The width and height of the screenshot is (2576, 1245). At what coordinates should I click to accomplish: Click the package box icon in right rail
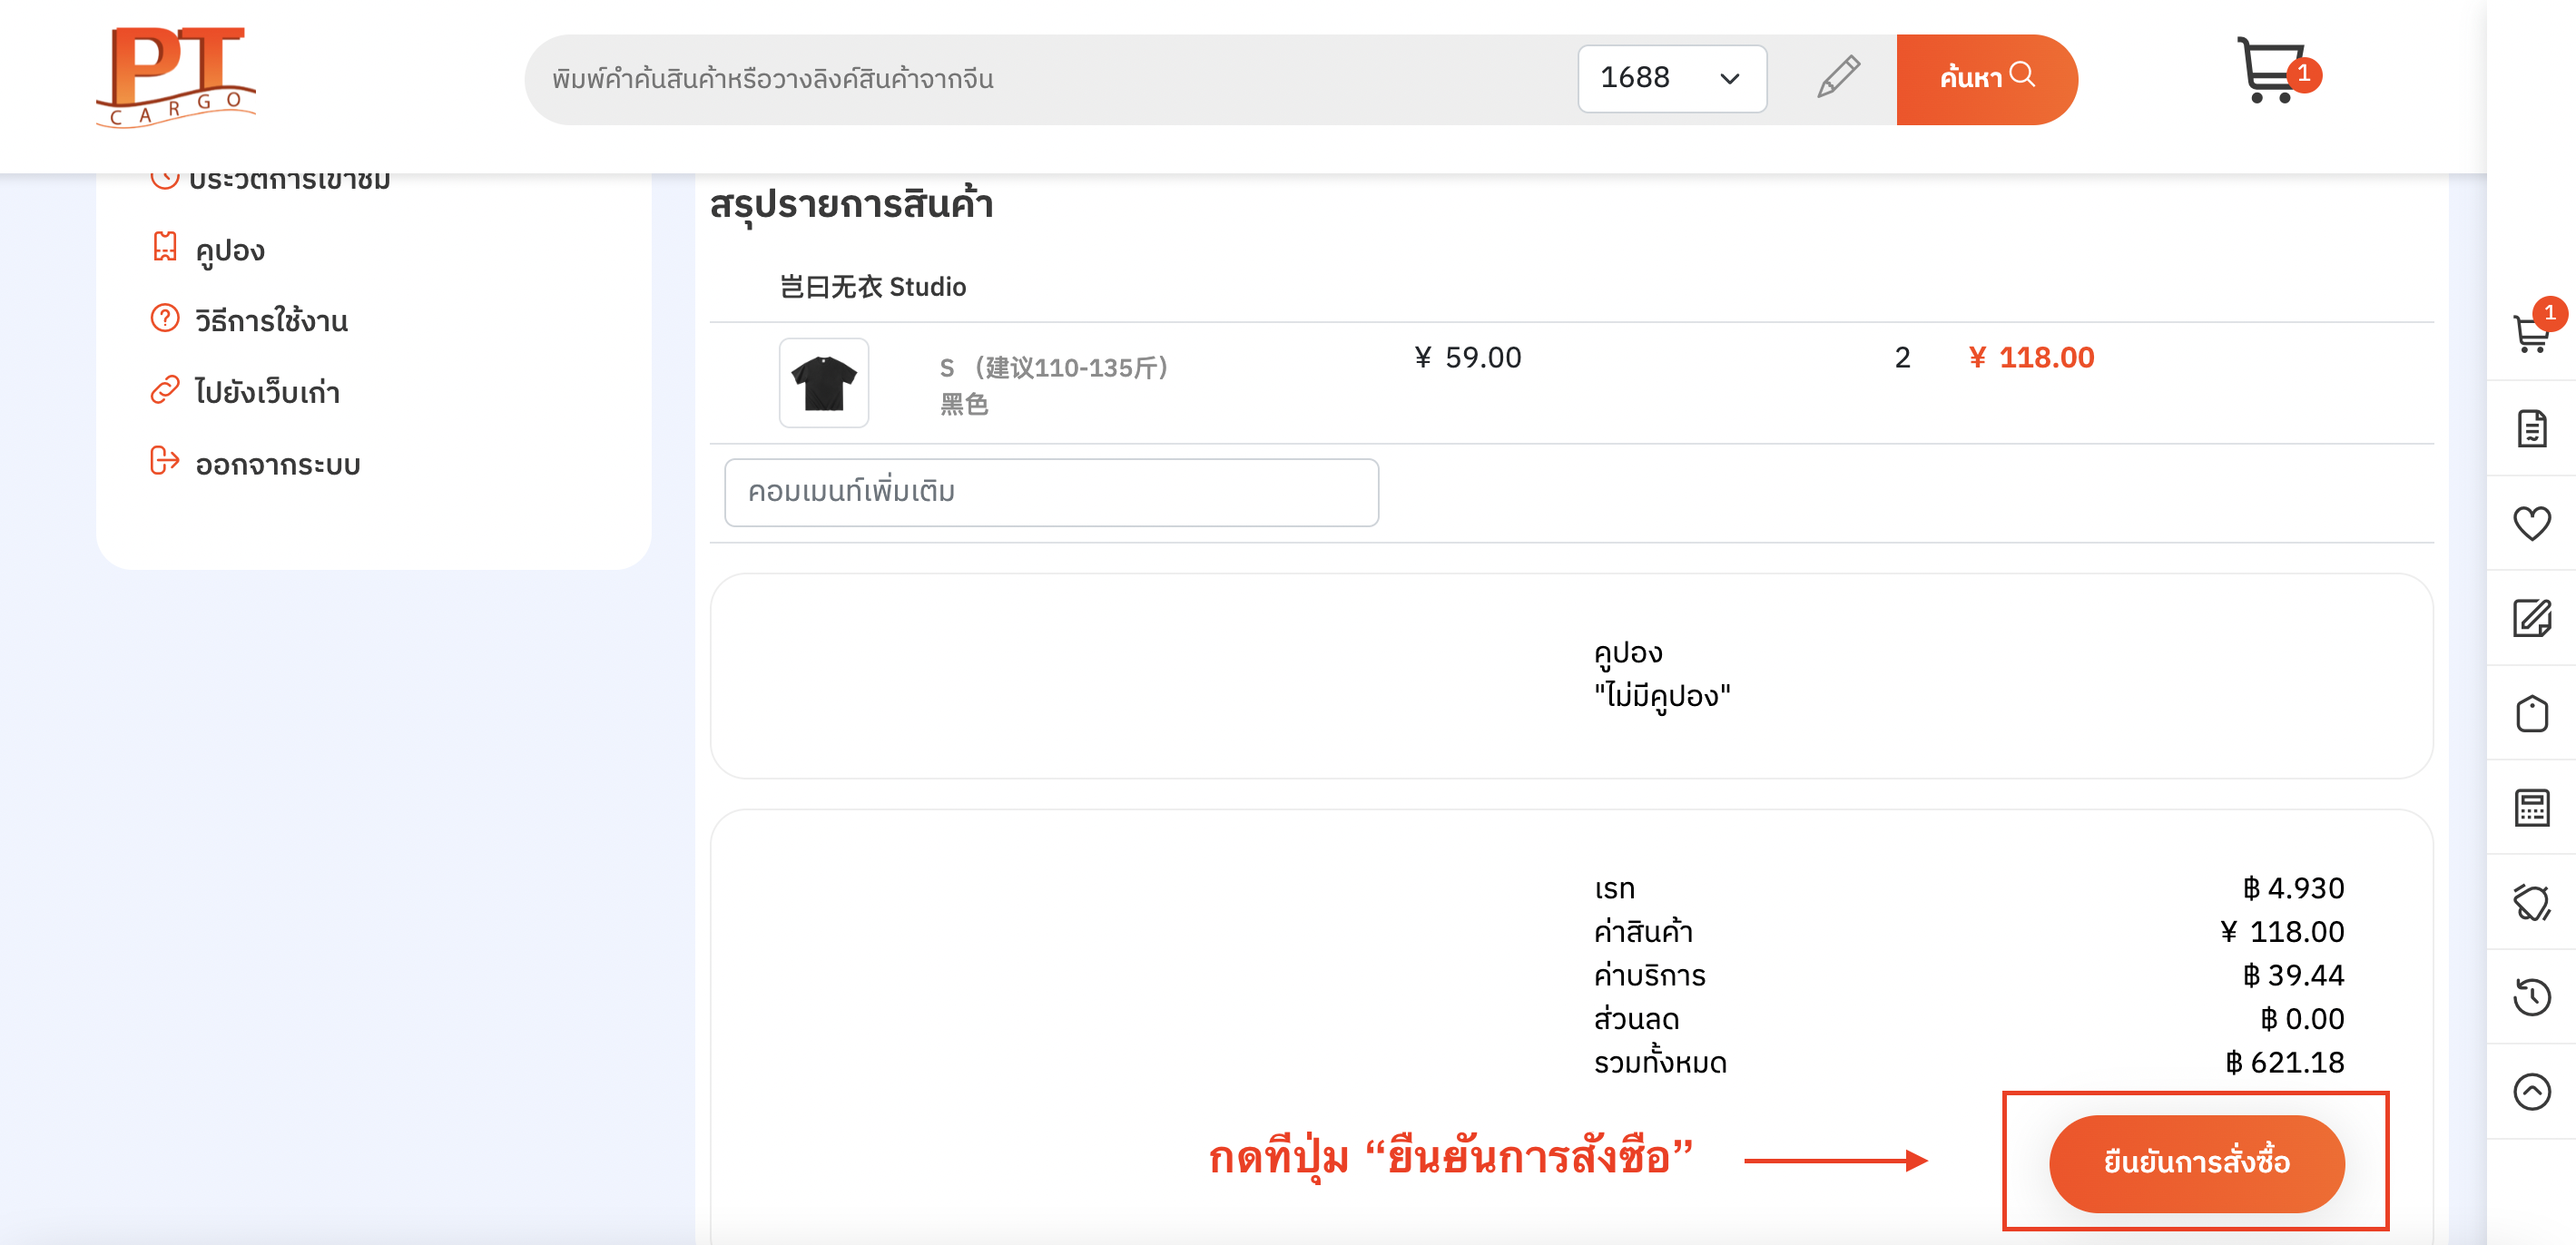coord(2531,713)
